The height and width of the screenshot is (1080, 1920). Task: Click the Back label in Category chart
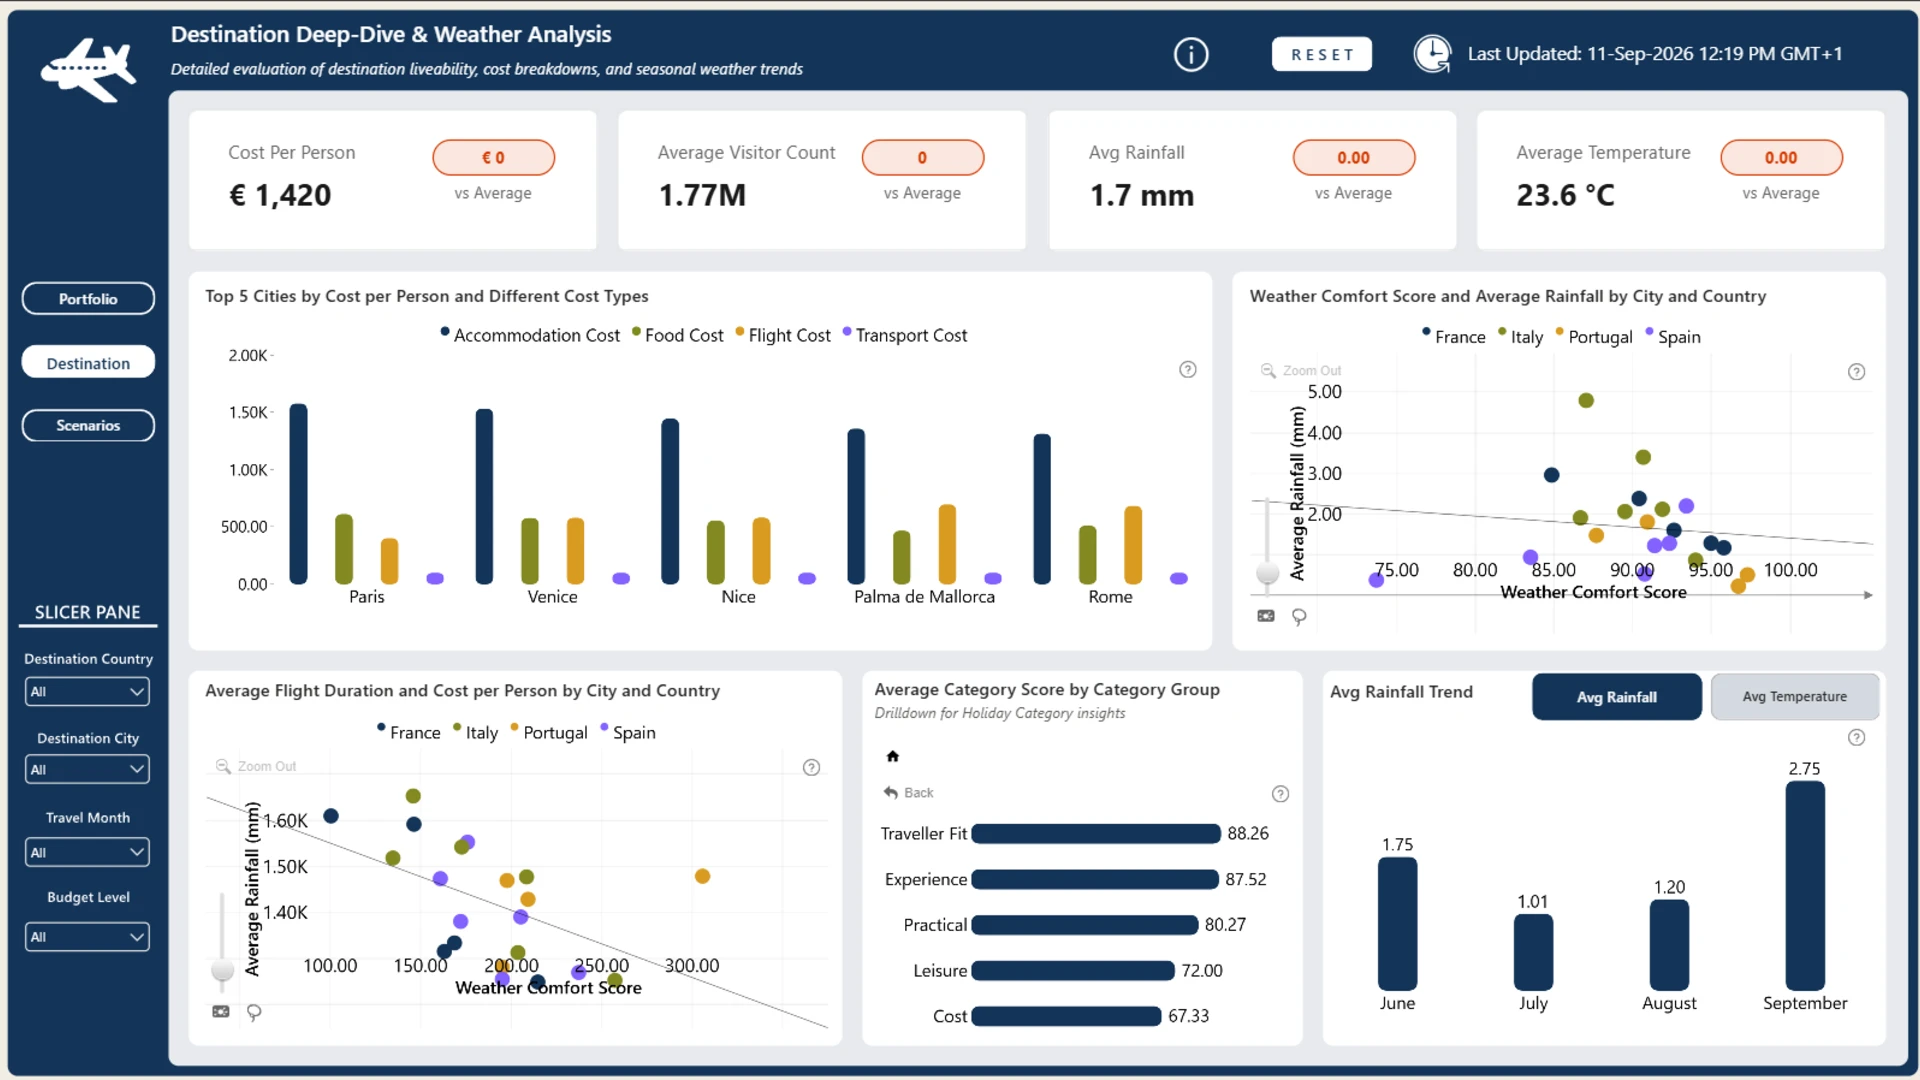point(919,793)
